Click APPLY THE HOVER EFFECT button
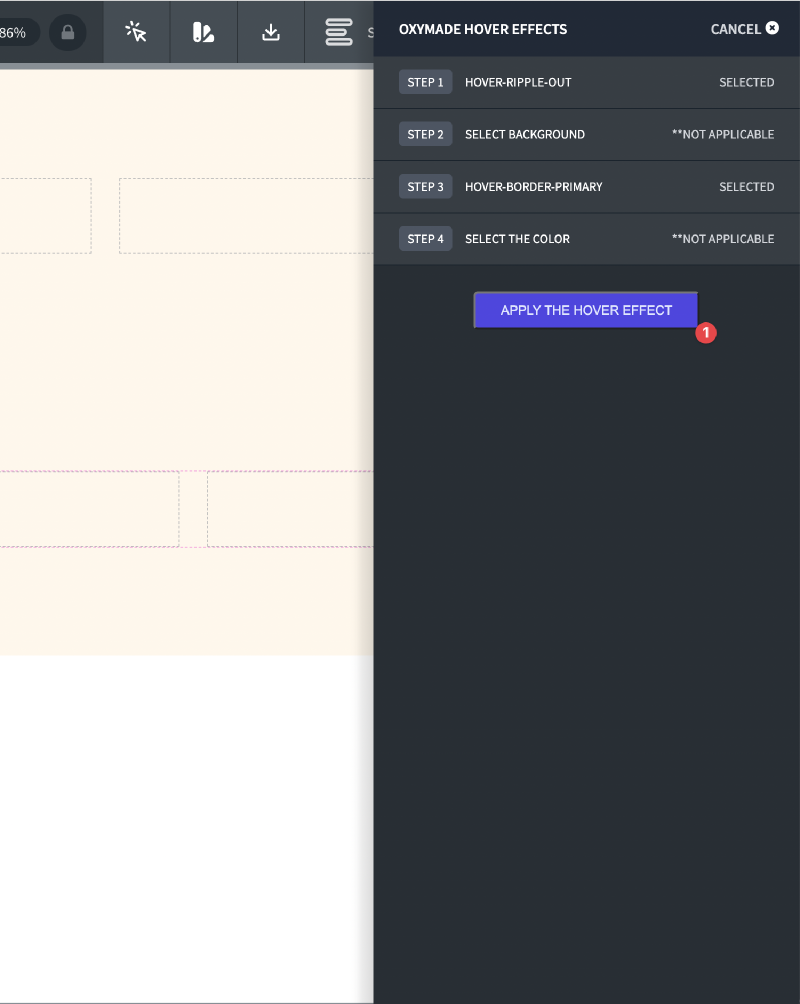 point(585,310)
